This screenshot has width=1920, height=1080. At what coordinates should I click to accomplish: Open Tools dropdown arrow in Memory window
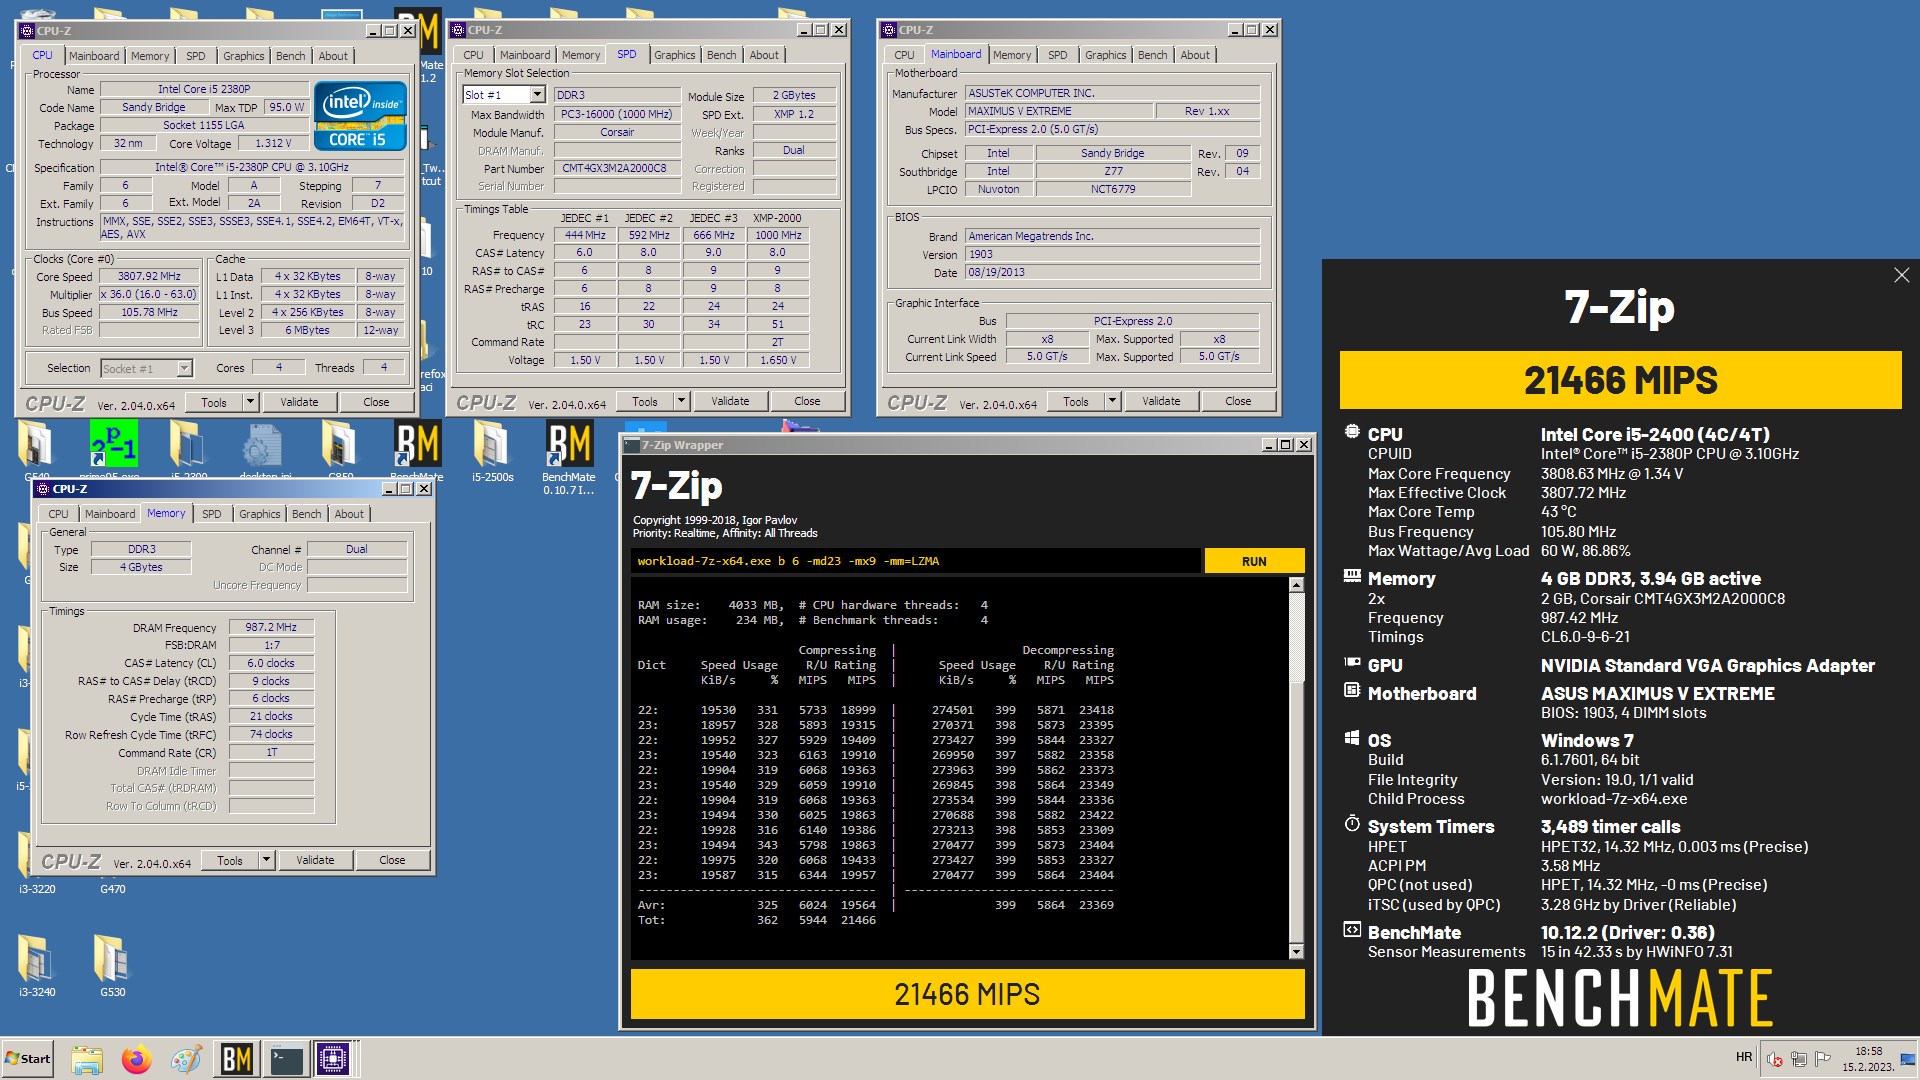coord(266,860)
